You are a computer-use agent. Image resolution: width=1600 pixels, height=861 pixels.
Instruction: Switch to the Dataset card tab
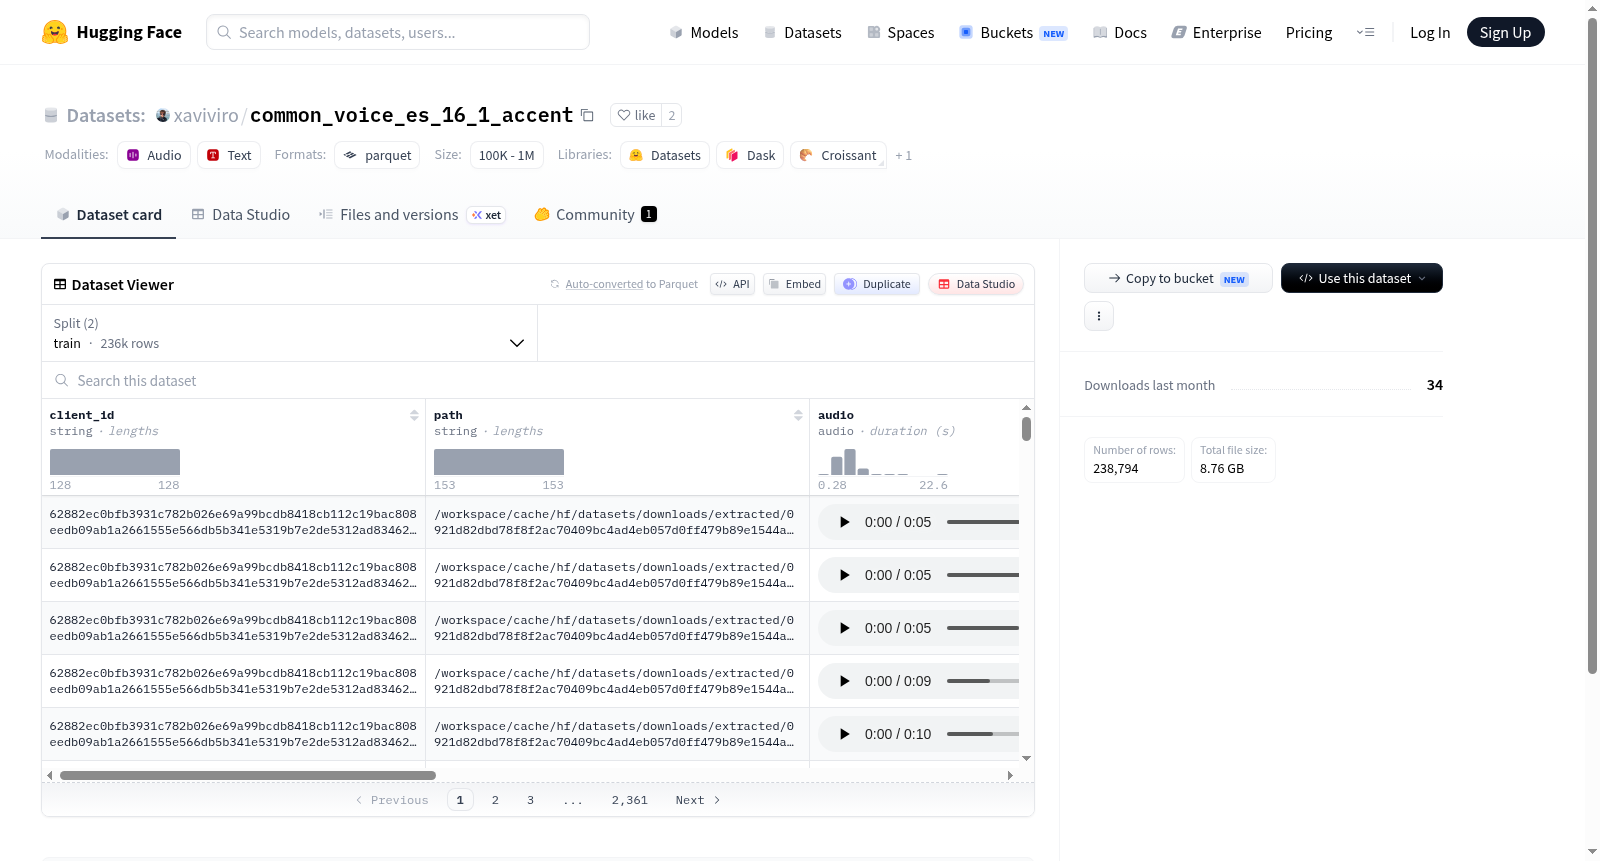point(109,215)
